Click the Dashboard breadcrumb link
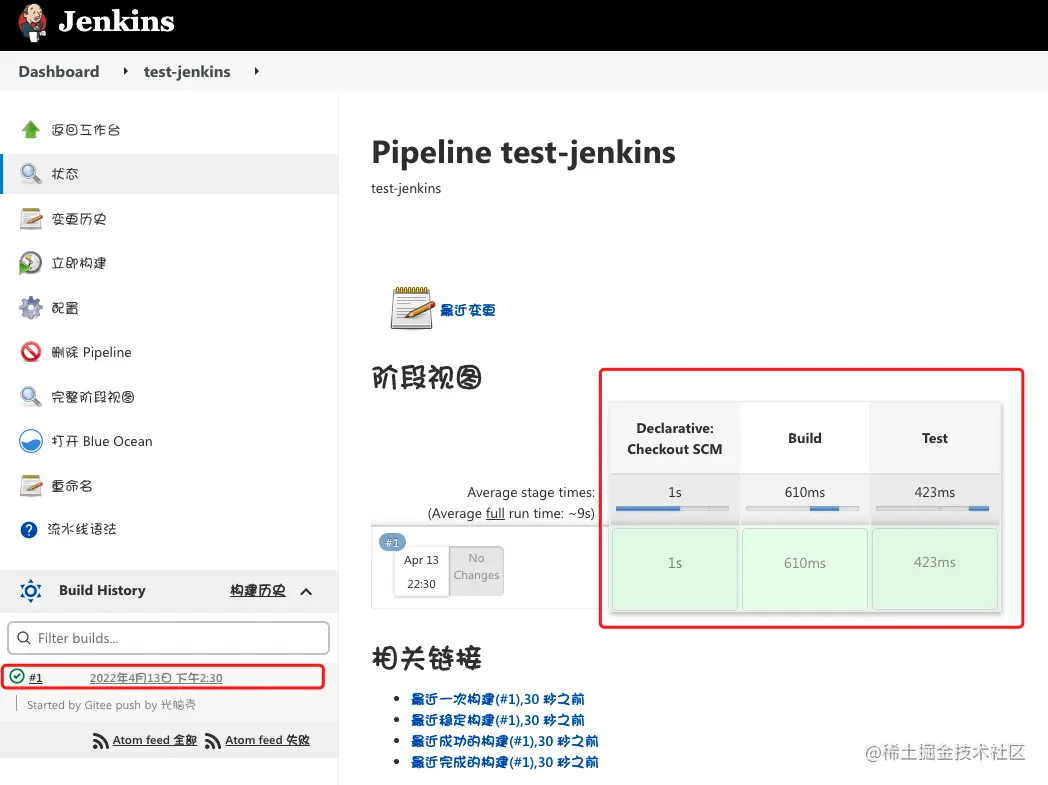The width and height of the screenshot is (1048, 785). [59, 72]
